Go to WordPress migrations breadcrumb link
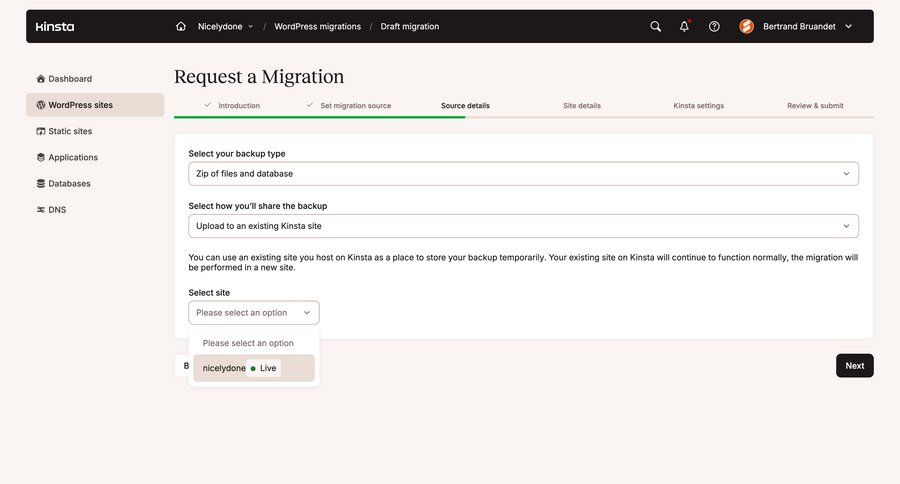 [x=317, y=27]
